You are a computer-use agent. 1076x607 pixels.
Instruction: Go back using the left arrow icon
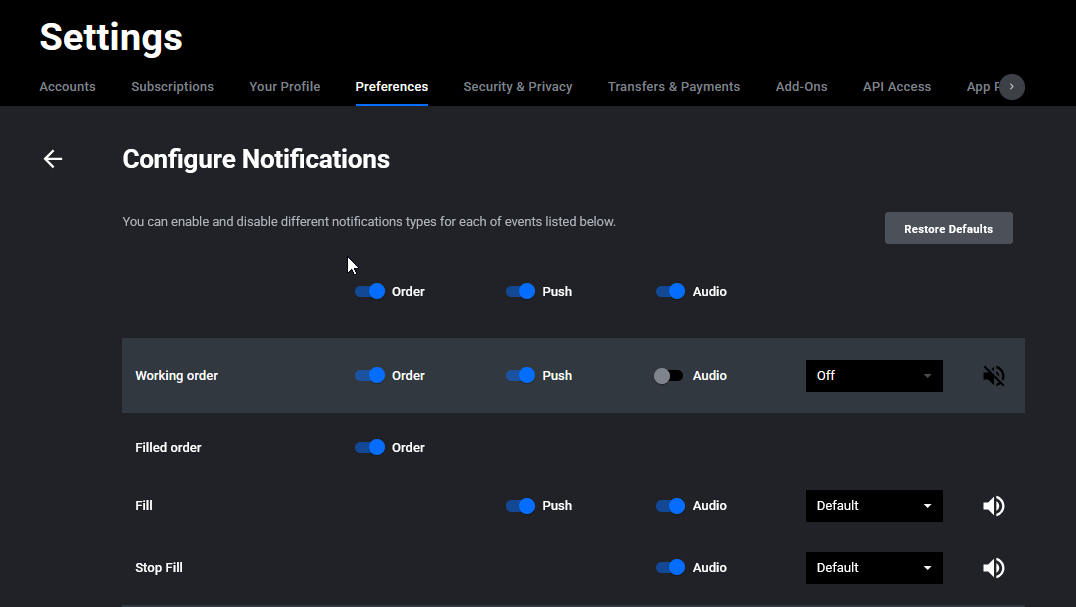53,159
